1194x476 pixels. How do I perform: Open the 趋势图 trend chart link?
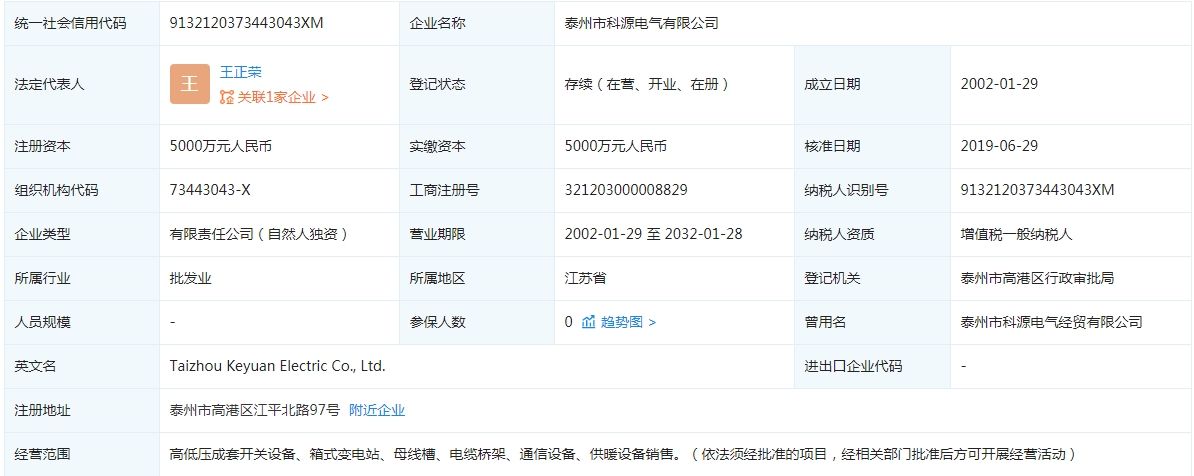tap(628, 322)
